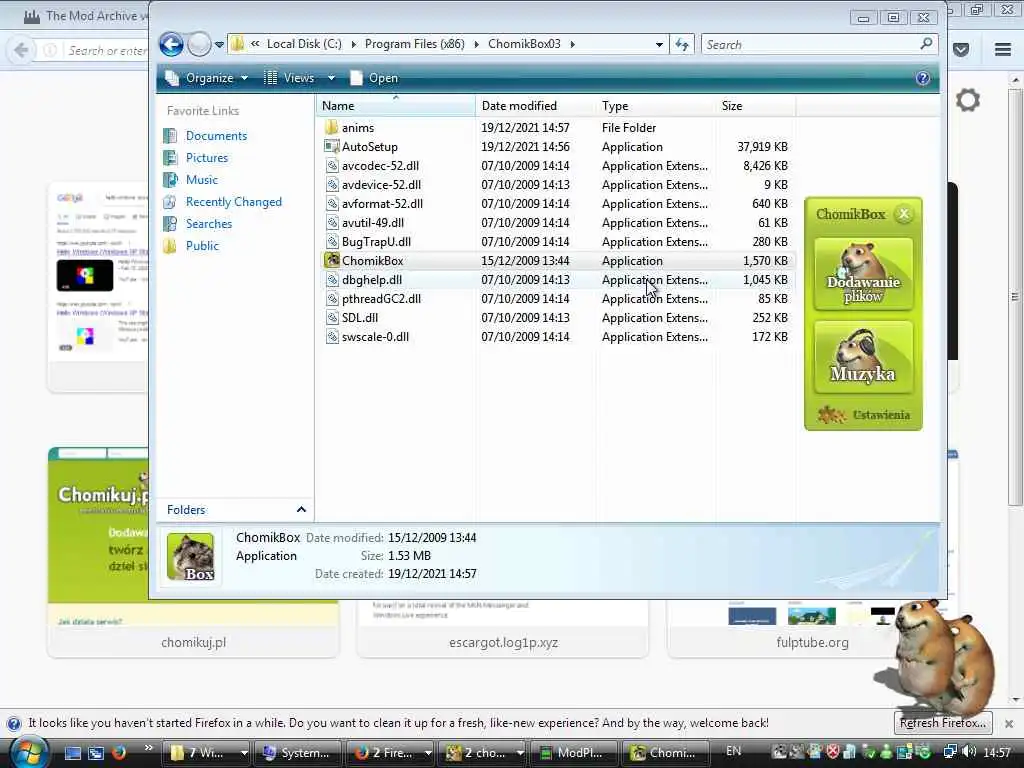Open Explorer help icon
This screenshot has height=768, width=1024.
click(923, 78)
